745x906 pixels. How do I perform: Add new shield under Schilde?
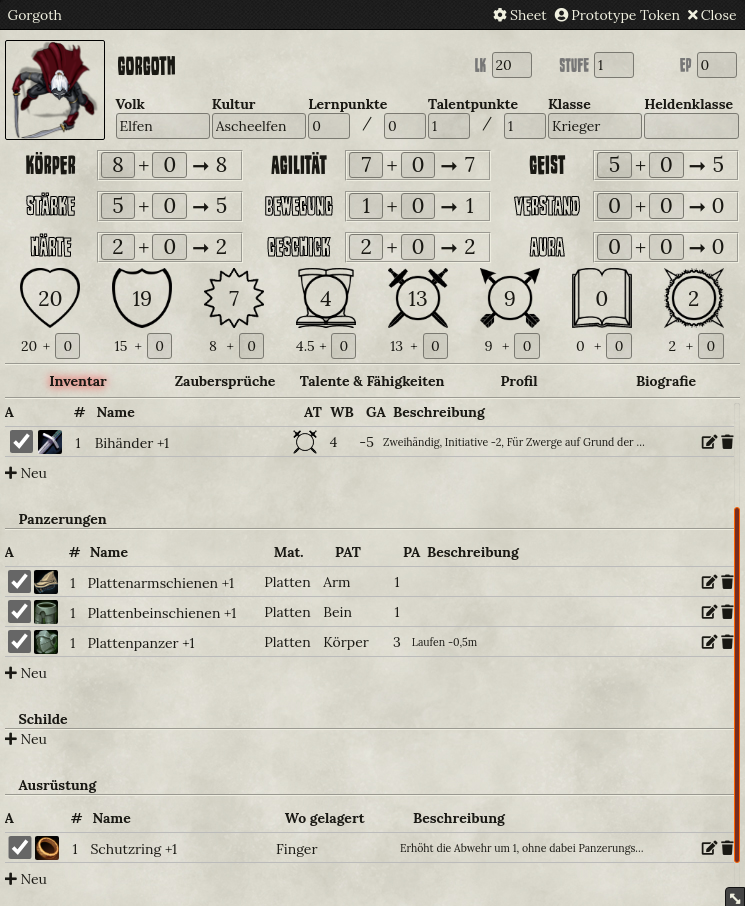(26, 739)
